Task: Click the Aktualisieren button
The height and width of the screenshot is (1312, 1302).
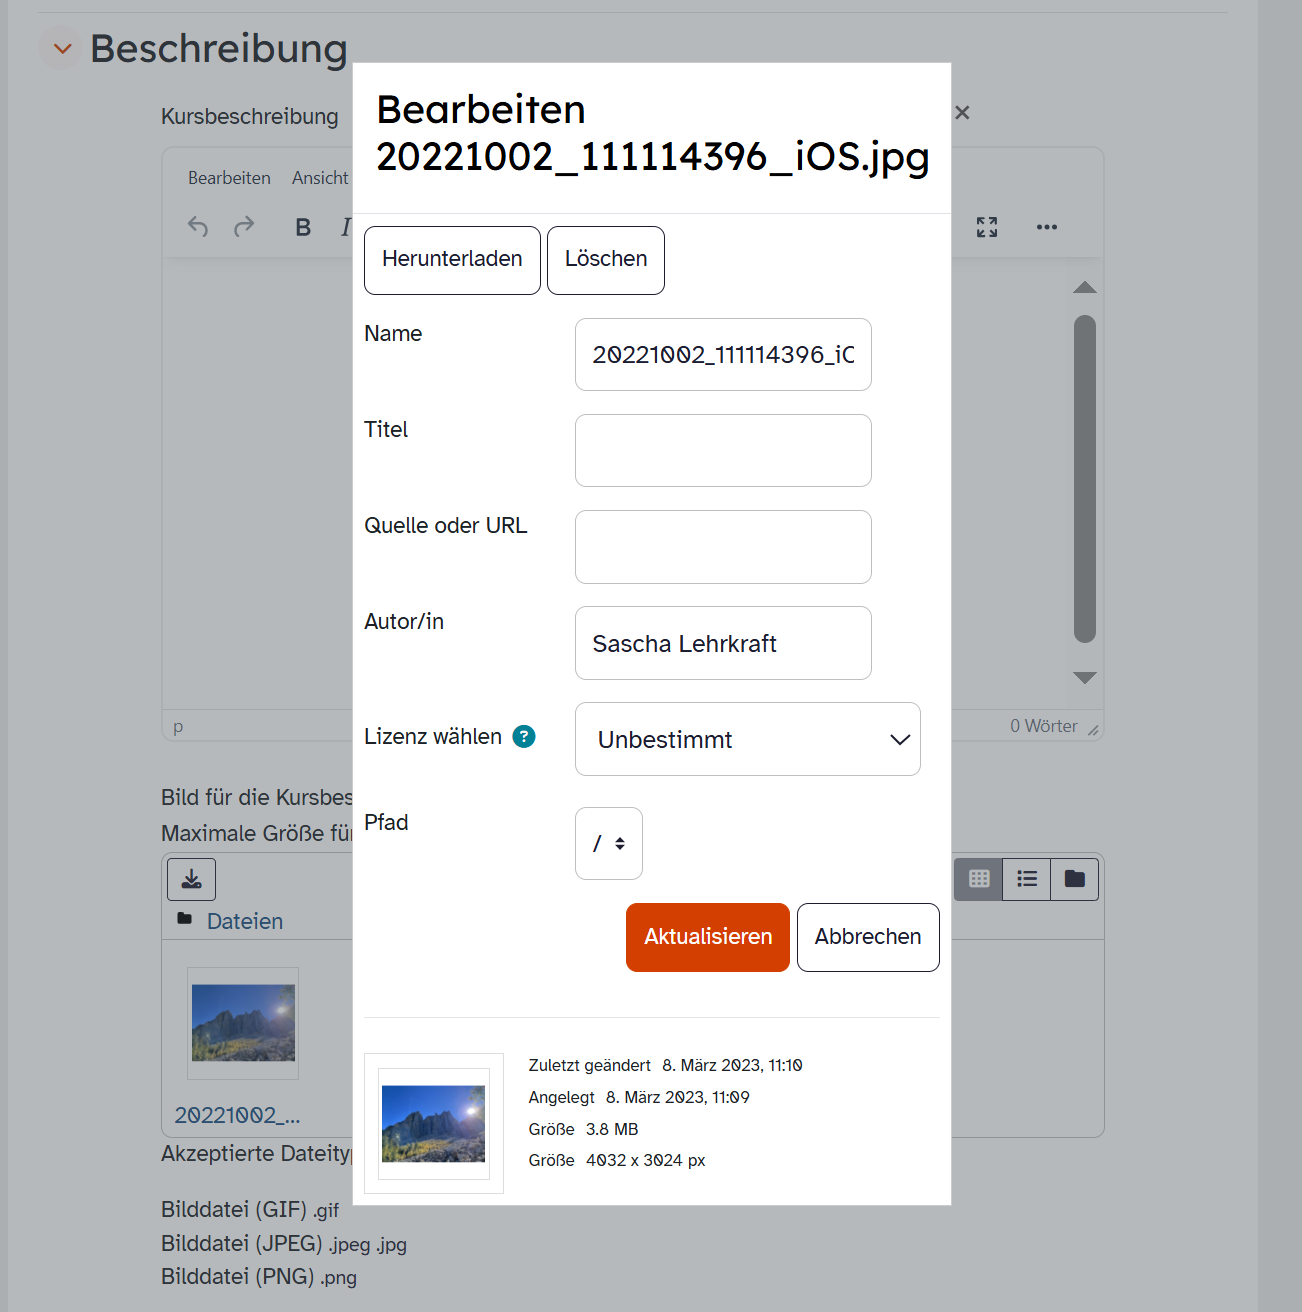Action: point(708,937)
